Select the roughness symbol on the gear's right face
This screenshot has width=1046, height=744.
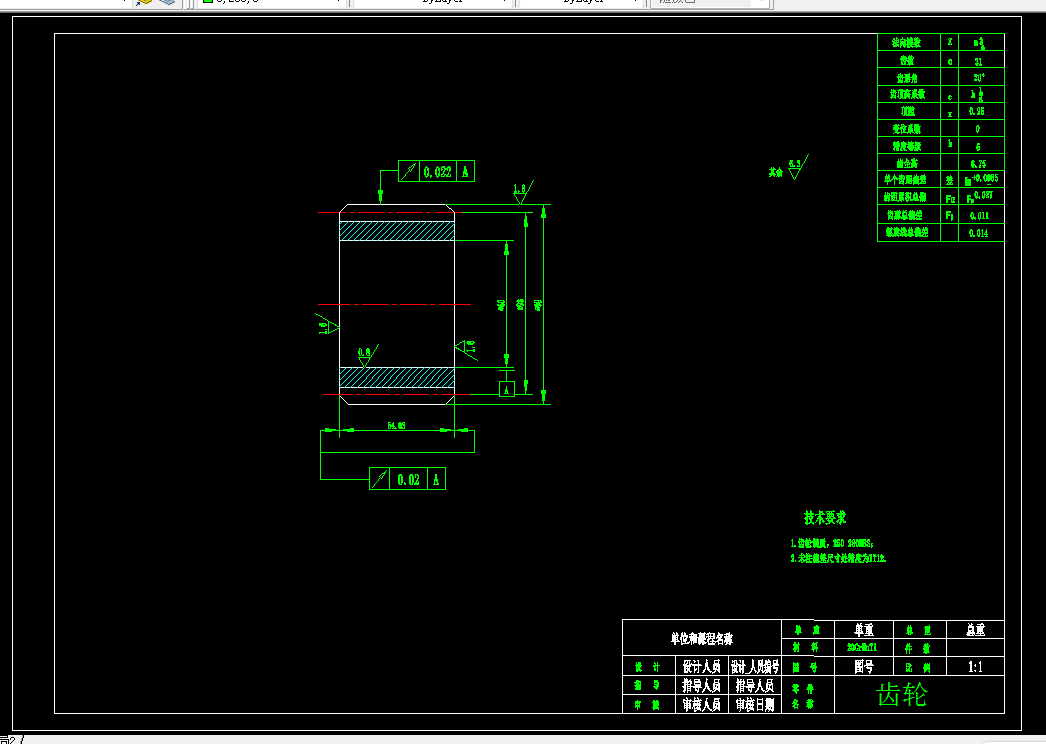point(466,348)
